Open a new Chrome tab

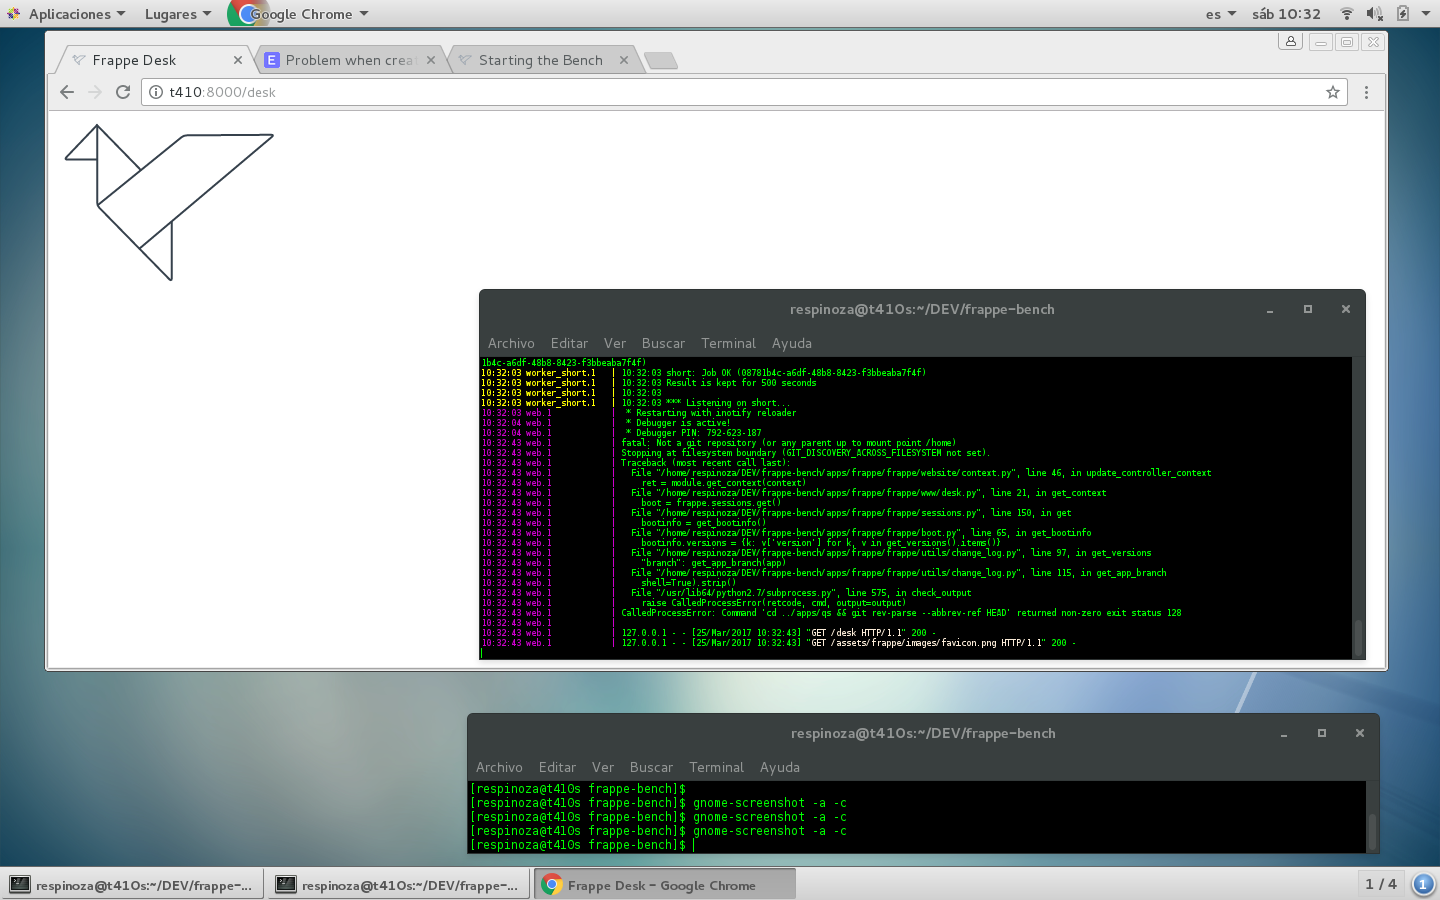tap(660, 61)
